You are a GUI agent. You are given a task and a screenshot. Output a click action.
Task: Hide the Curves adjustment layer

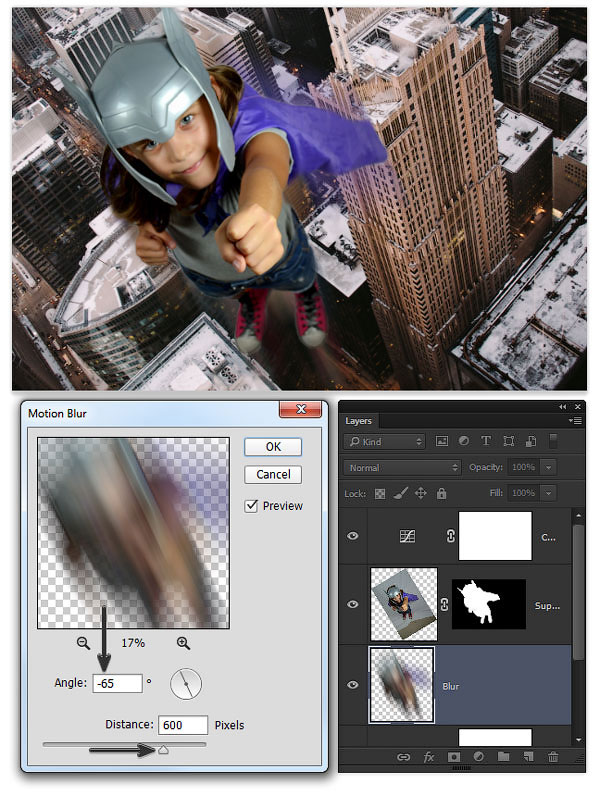[353, 536]
